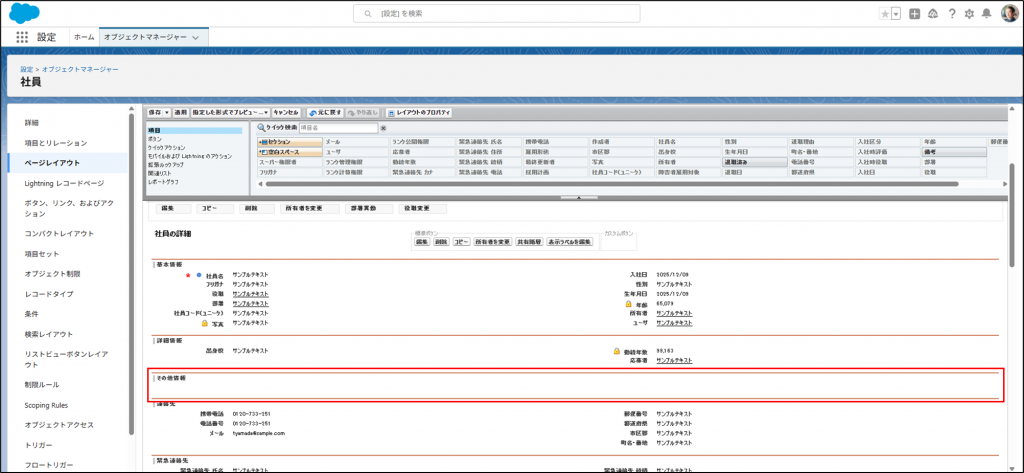Click the 設定 breadcrumb link

(x=27, y=69)
